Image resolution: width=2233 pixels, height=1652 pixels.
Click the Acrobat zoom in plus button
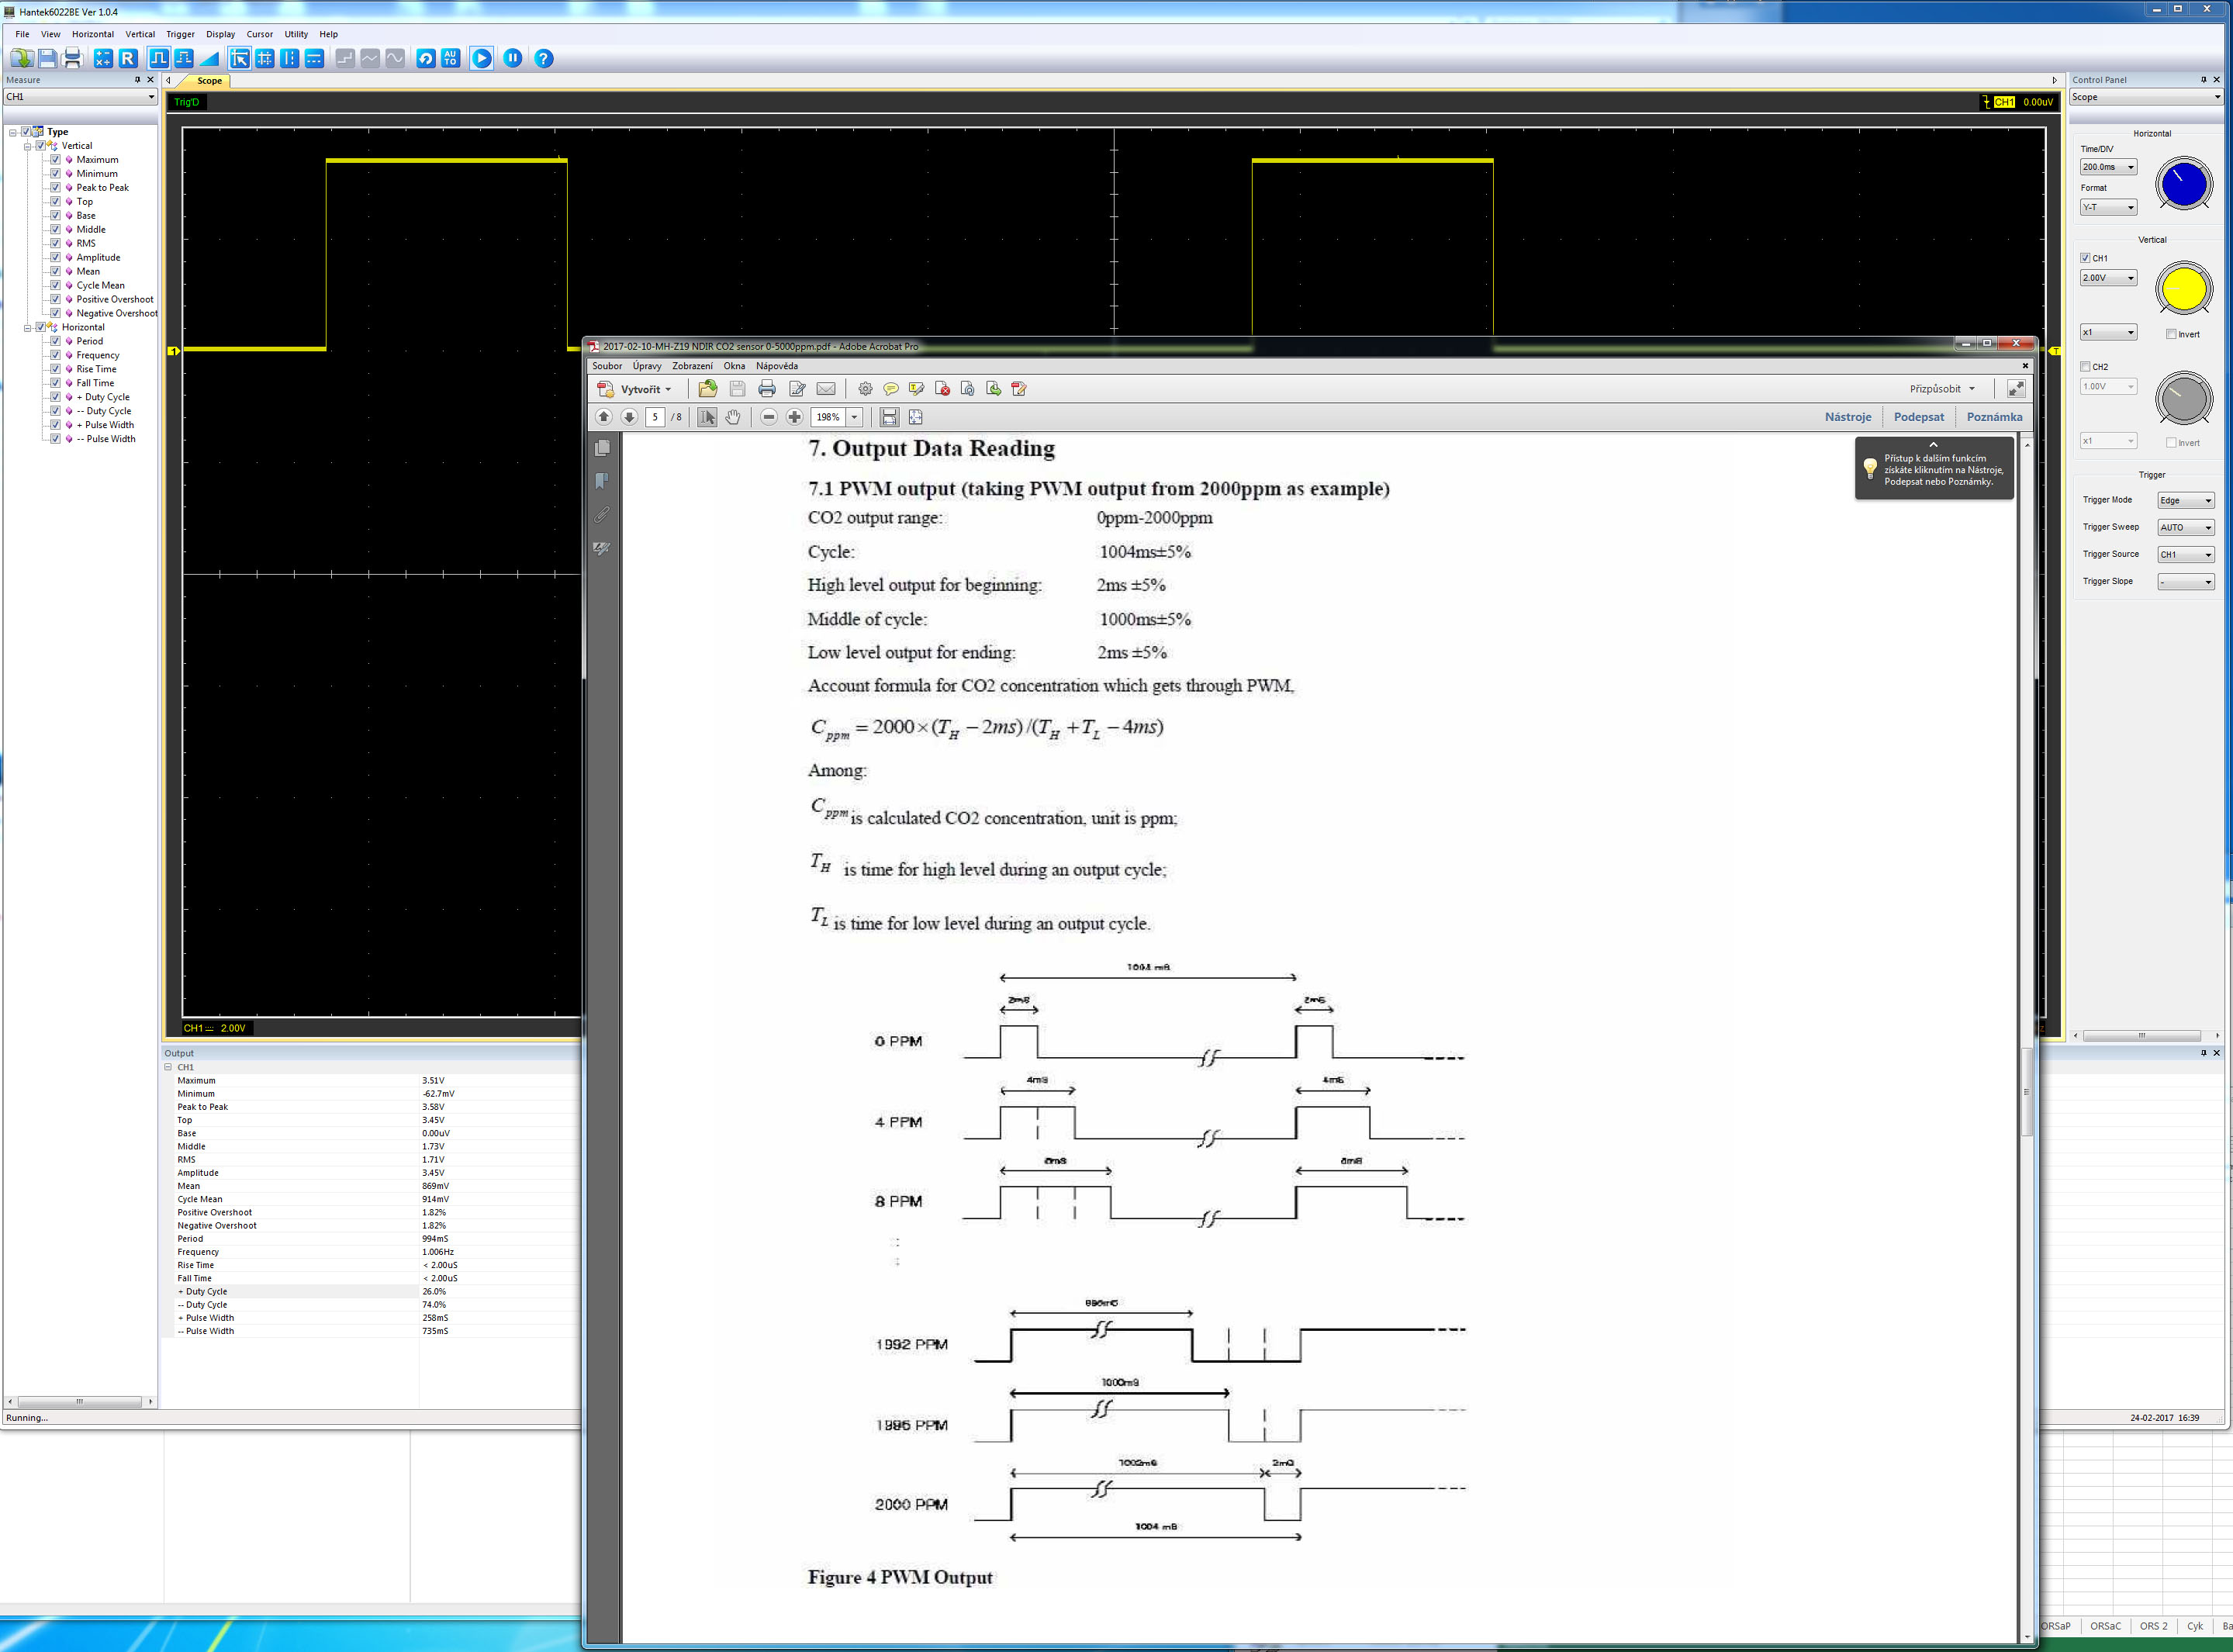pos(794,417)
